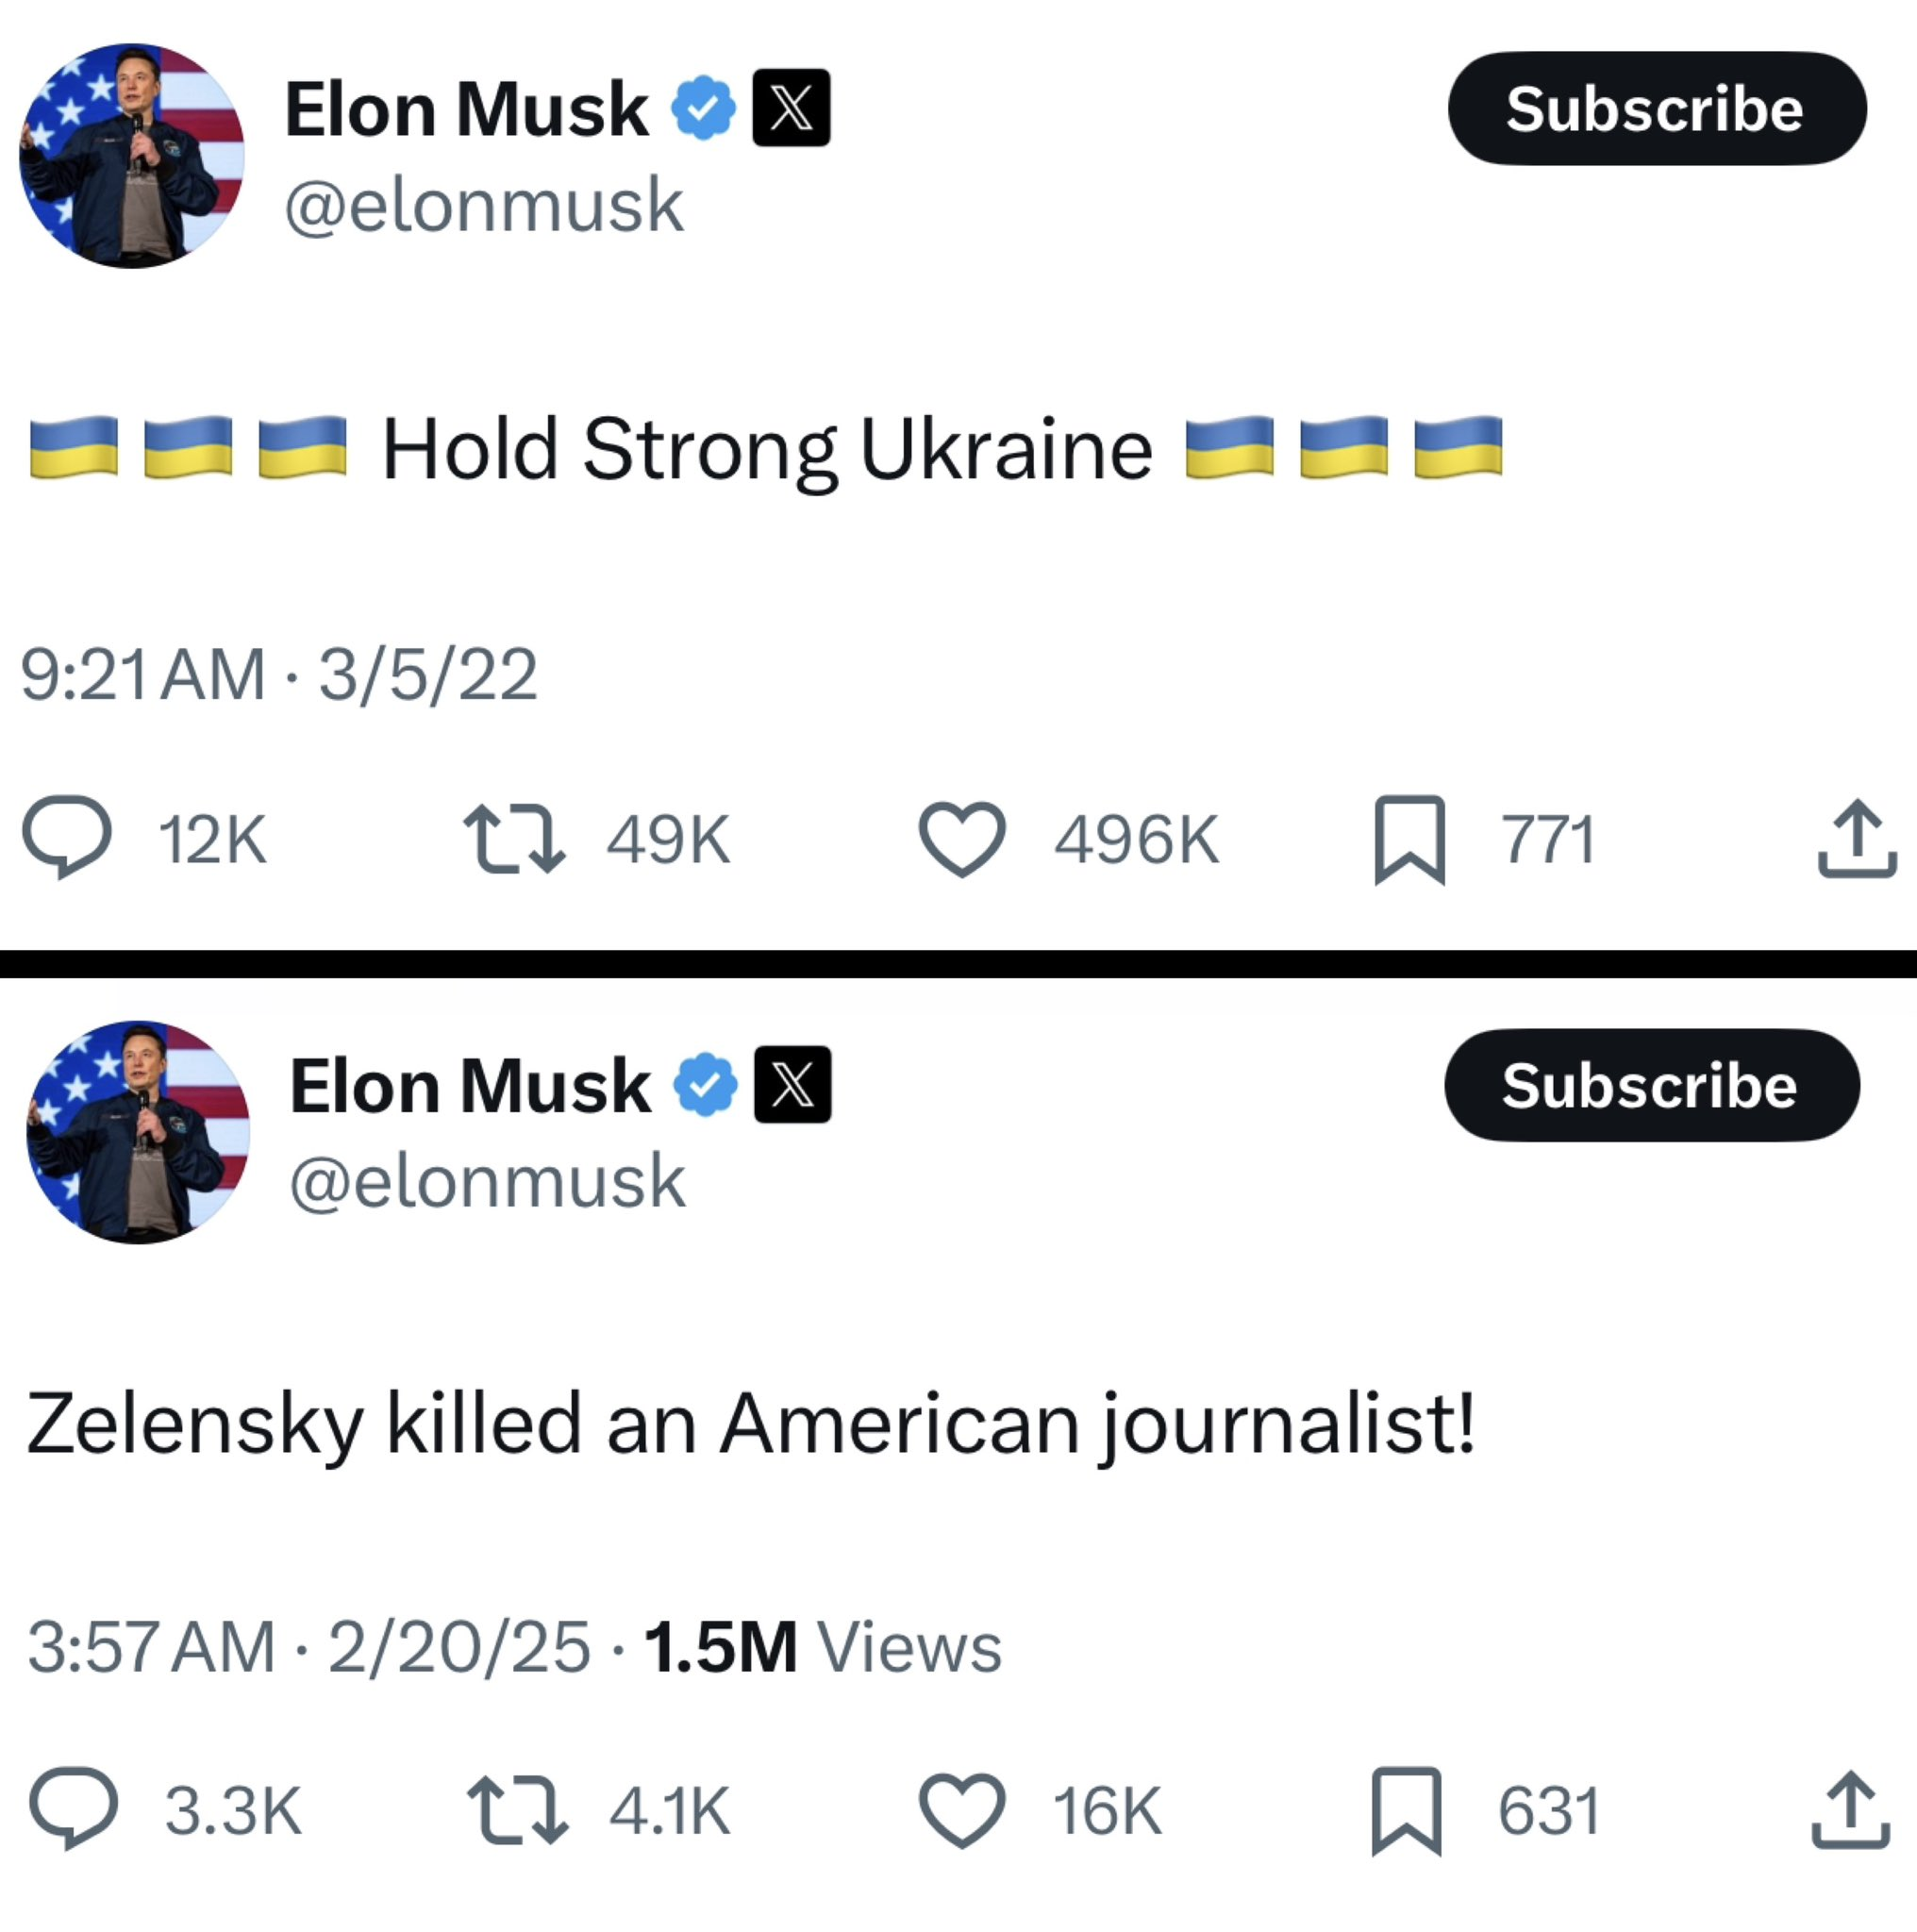The height and width of the screenshot is (1932, 1917).
Task: Repost the Zelensky journalist tweet
Action: [518, 1809]
